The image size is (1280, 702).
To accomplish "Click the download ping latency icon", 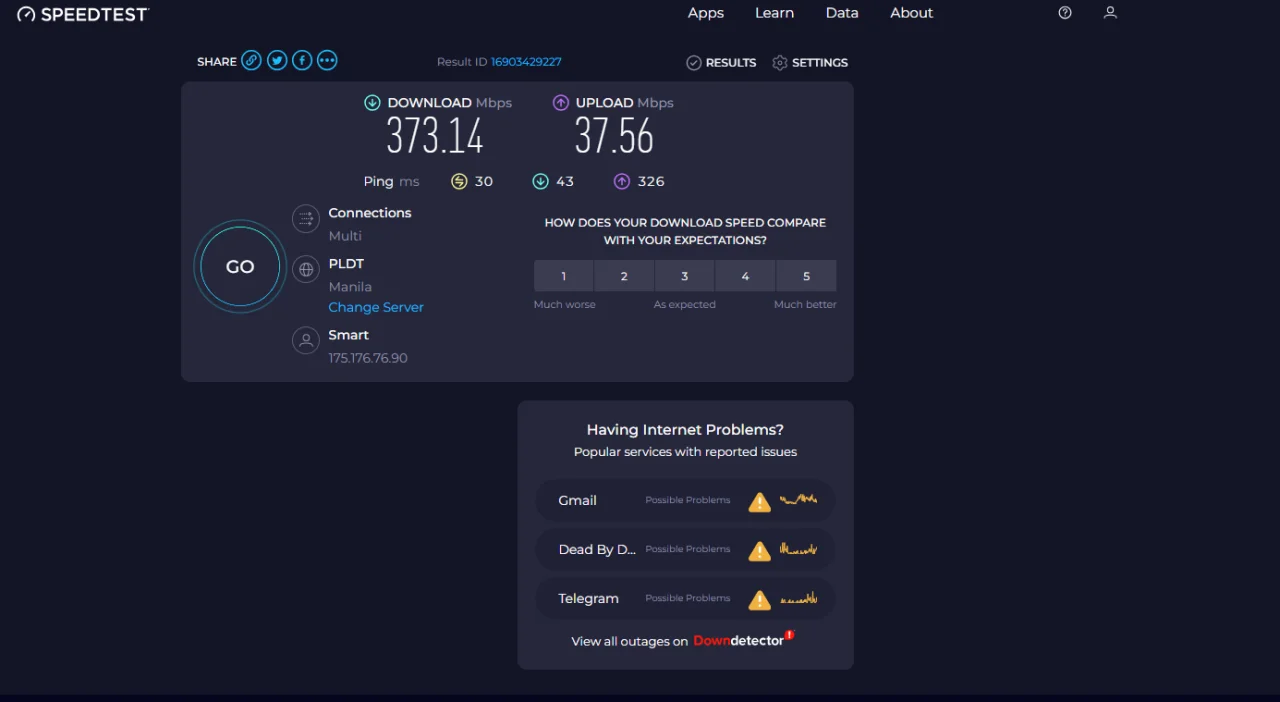I will (x=541, y=181).
